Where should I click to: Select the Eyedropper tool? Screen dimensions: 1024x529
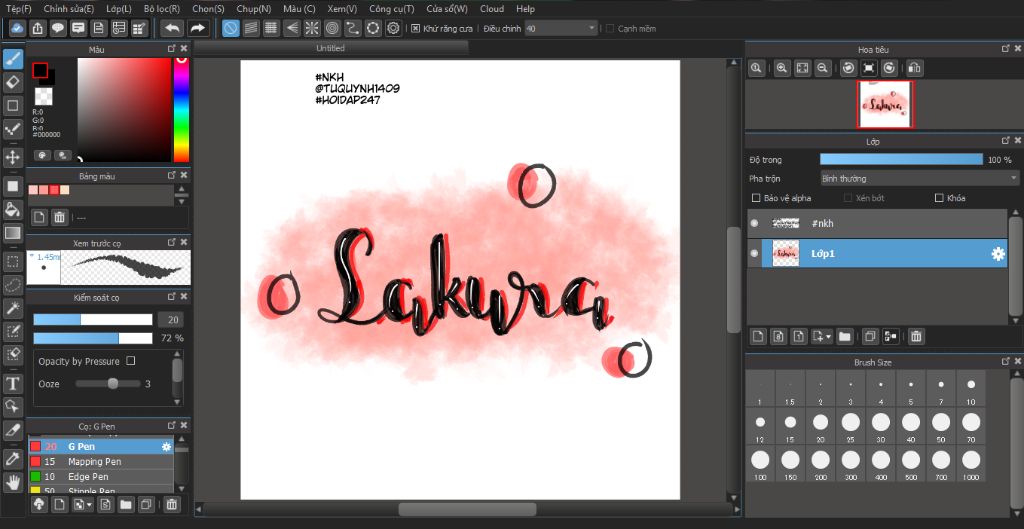(13, 458)
